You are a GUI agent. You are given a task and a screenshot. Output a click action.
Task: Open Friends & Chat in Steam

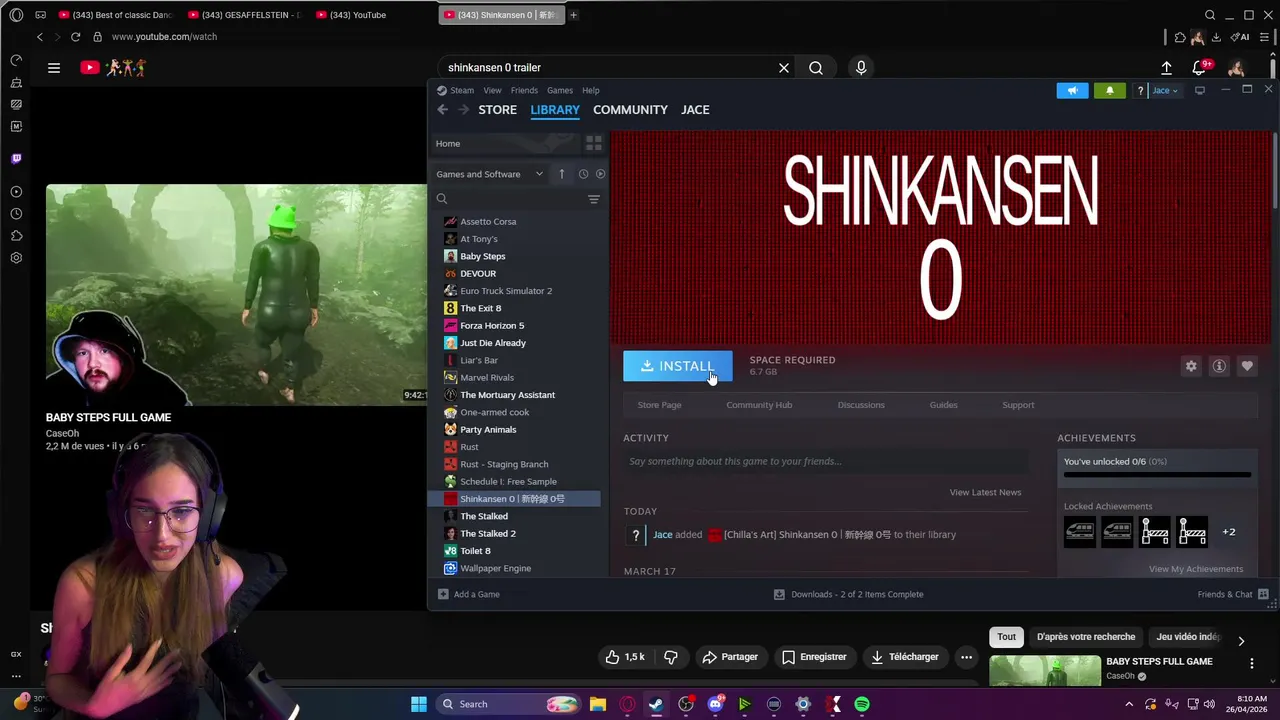pyautogui.click(x=1233, y=594)
